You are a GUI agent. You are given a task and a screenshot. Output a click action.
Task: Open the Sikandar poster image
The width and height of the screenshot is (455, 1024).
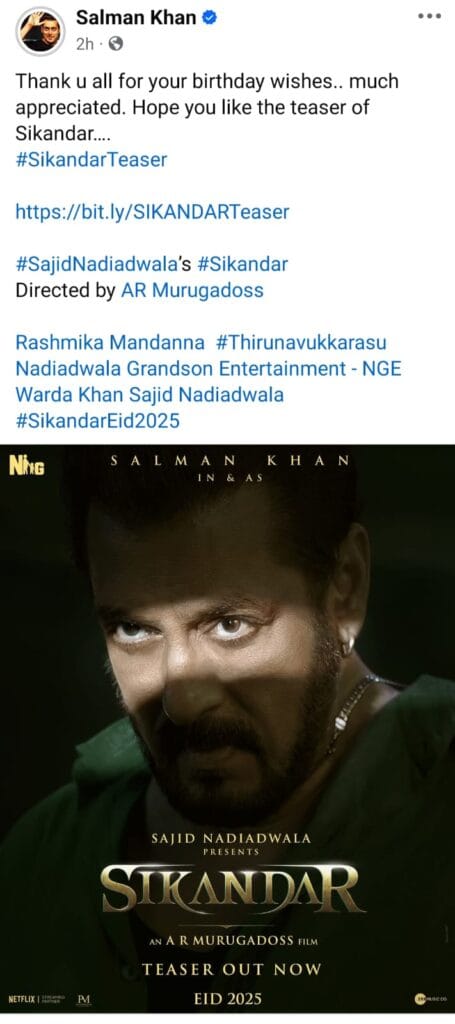pos(227,729)
